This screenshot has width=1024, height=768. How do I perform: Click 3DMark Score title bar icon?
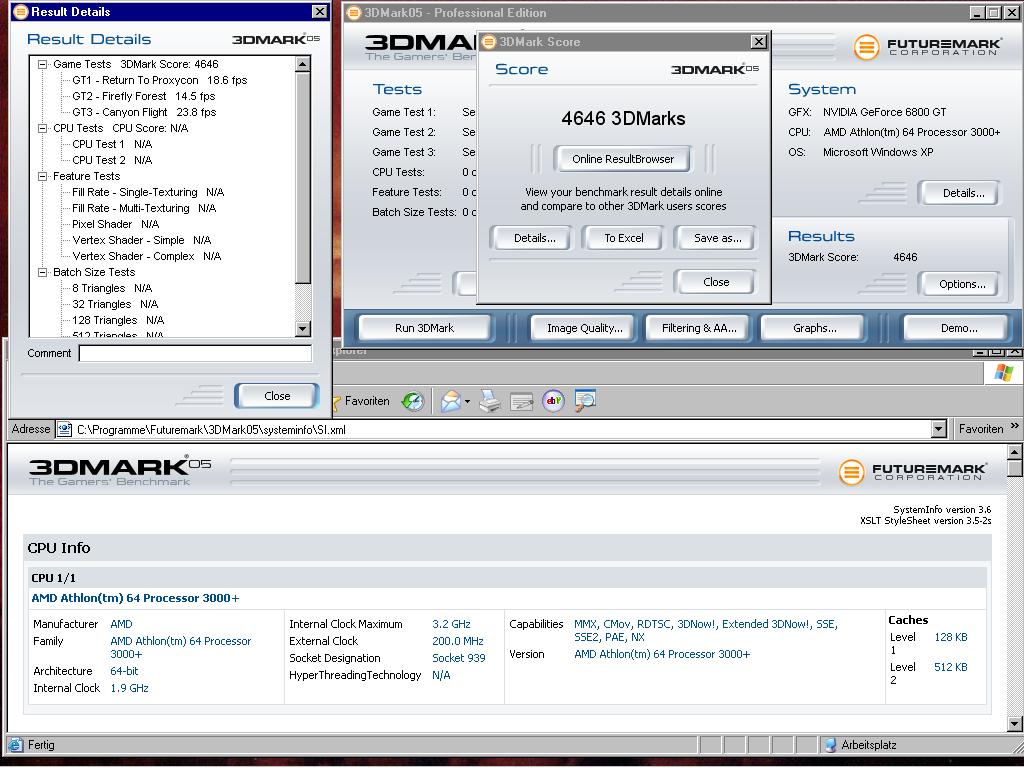(488, 42)
